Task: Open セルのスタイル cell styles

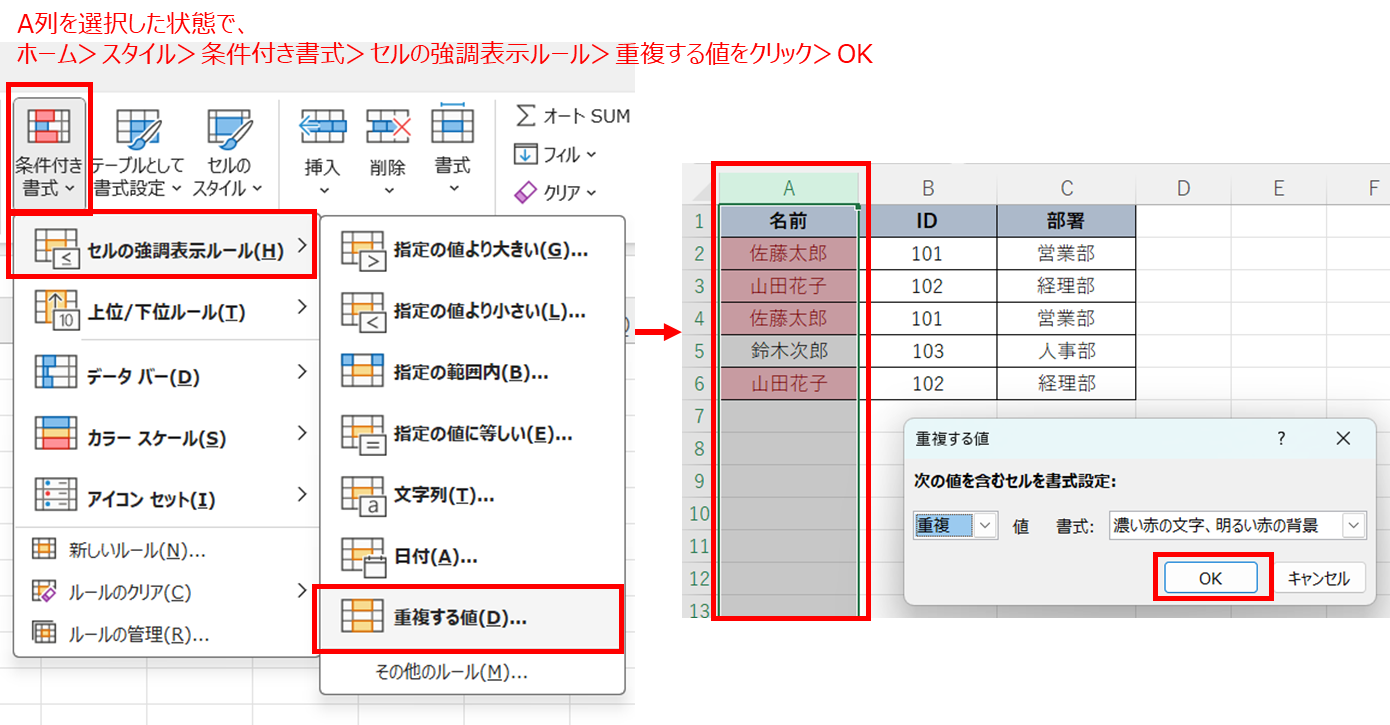Action: click(229, 150)
